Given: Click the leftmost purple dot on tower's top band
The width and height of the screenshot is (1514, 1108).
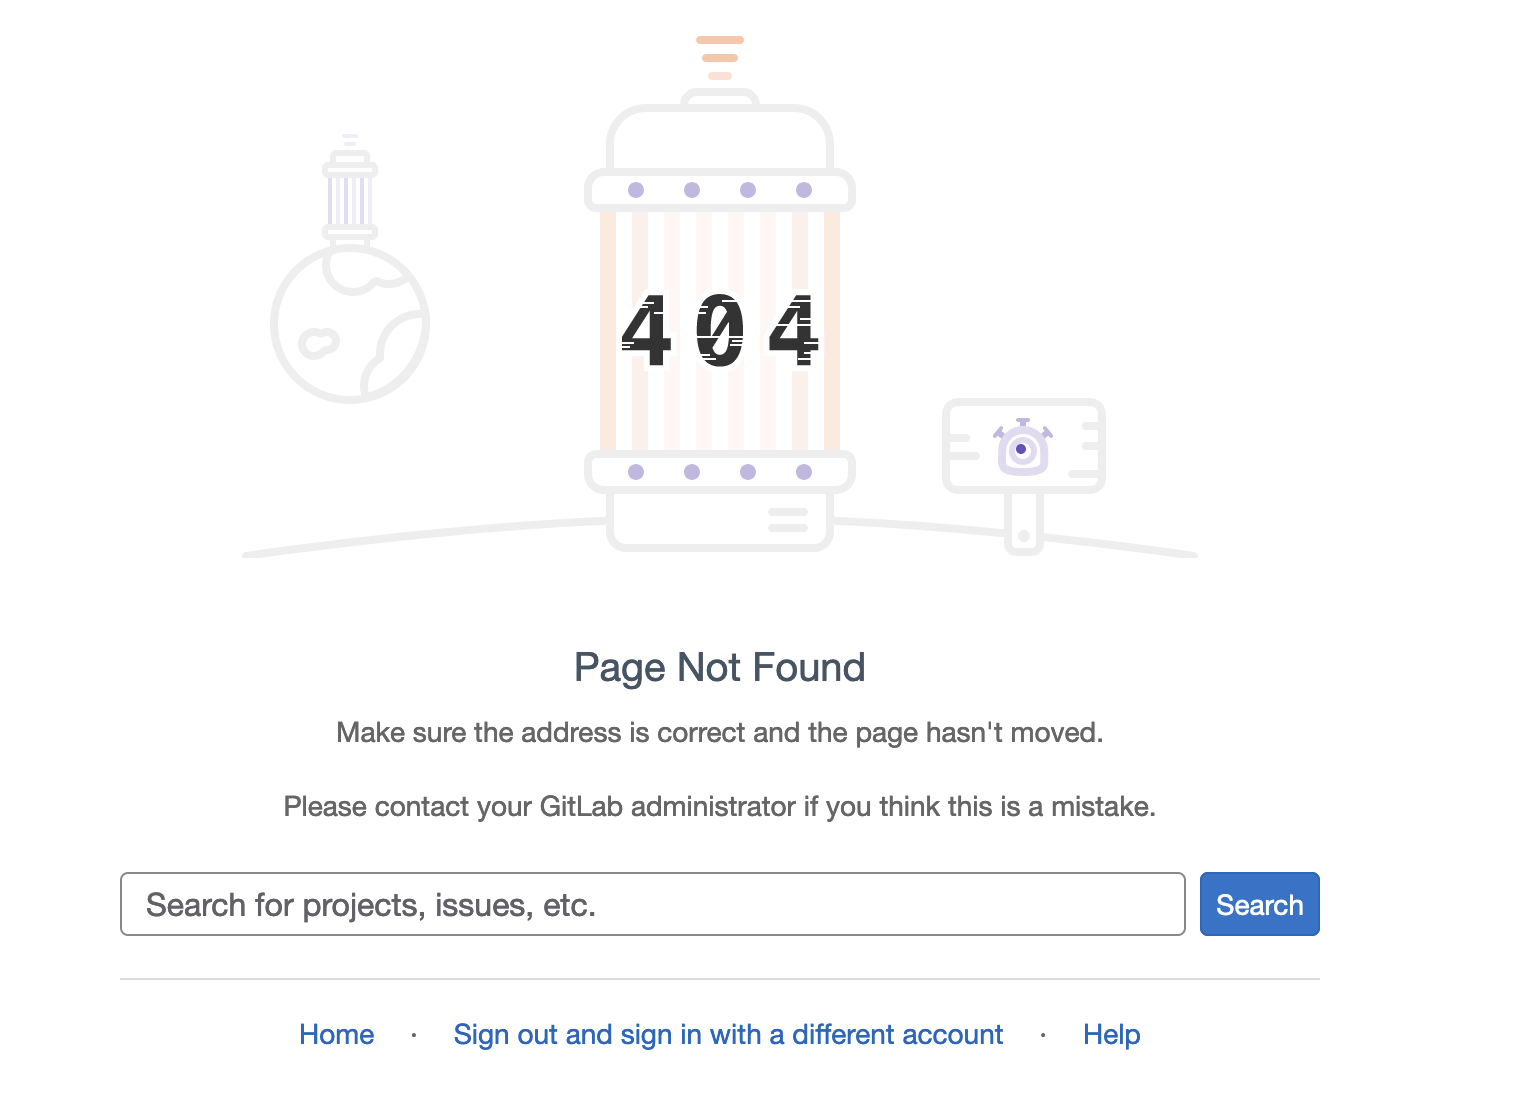Looking at the screenshot, I should pyautogui.click(x=636, y=190).
